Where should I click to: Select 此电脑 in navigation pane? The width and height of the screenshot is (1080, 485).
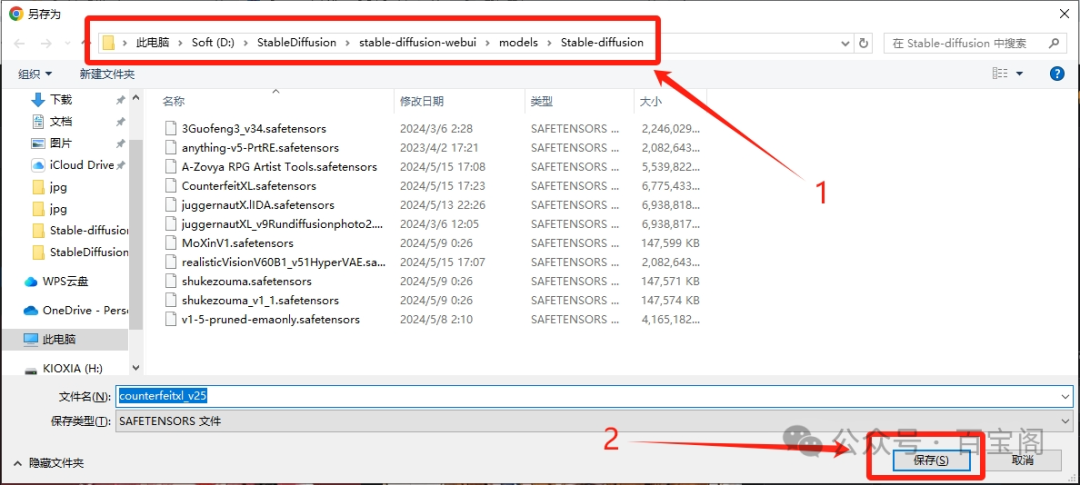point(59,339)
